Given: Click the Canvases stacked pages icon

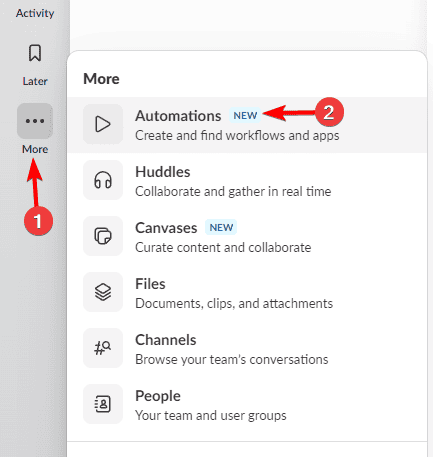Looking at the screenshot, I should [103, 236].
